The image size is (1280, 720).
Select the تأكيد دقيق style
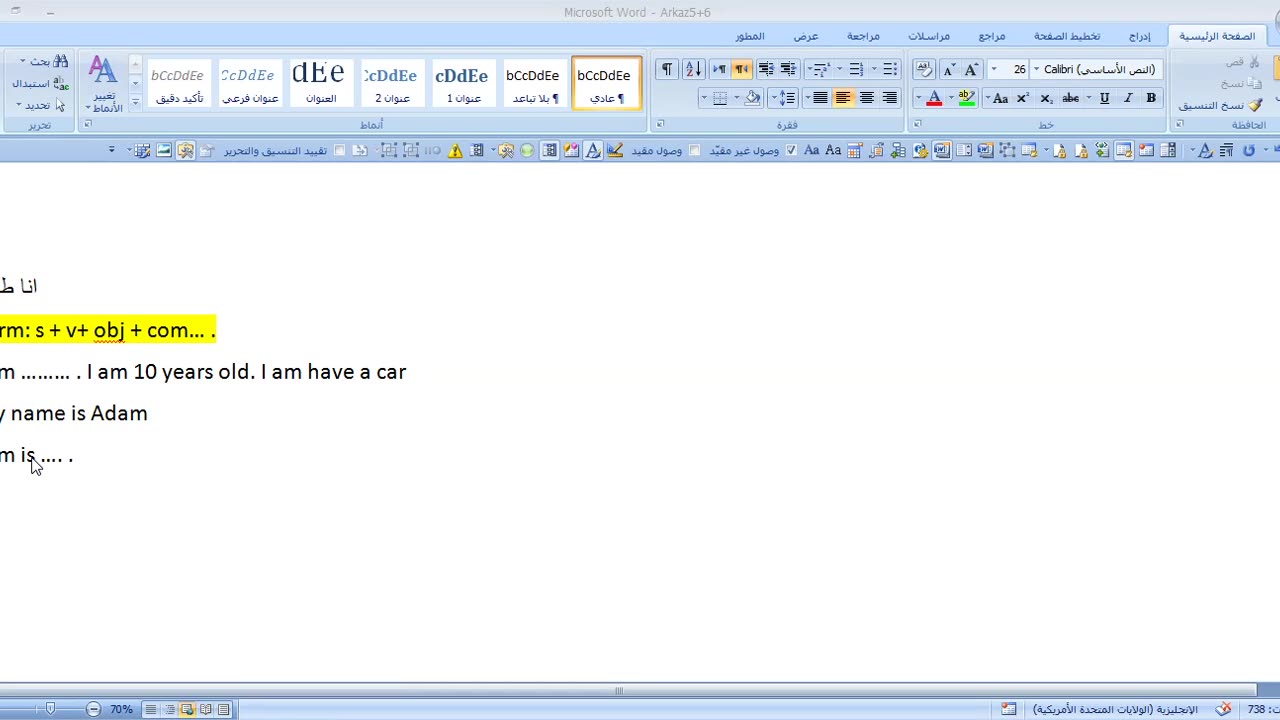pos(178,83)
